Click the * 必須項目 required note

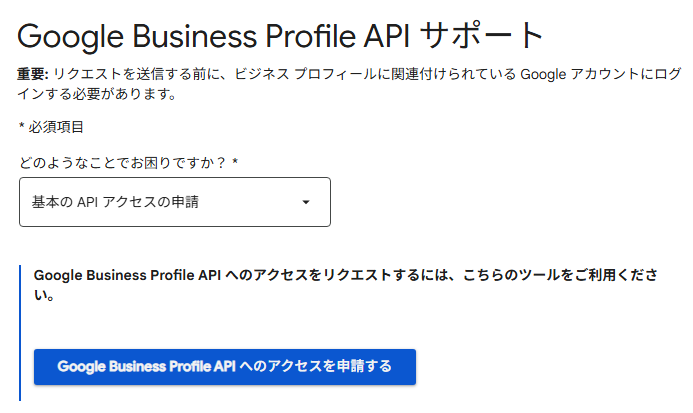click(51, 127)
